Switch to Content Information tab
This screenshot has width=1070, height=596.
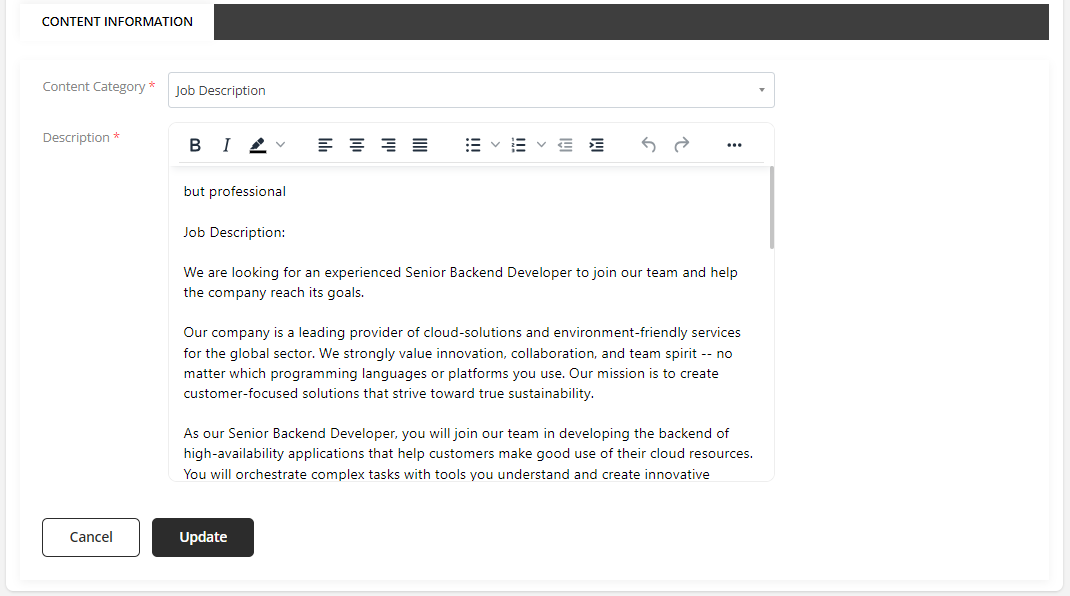point(117,21)
